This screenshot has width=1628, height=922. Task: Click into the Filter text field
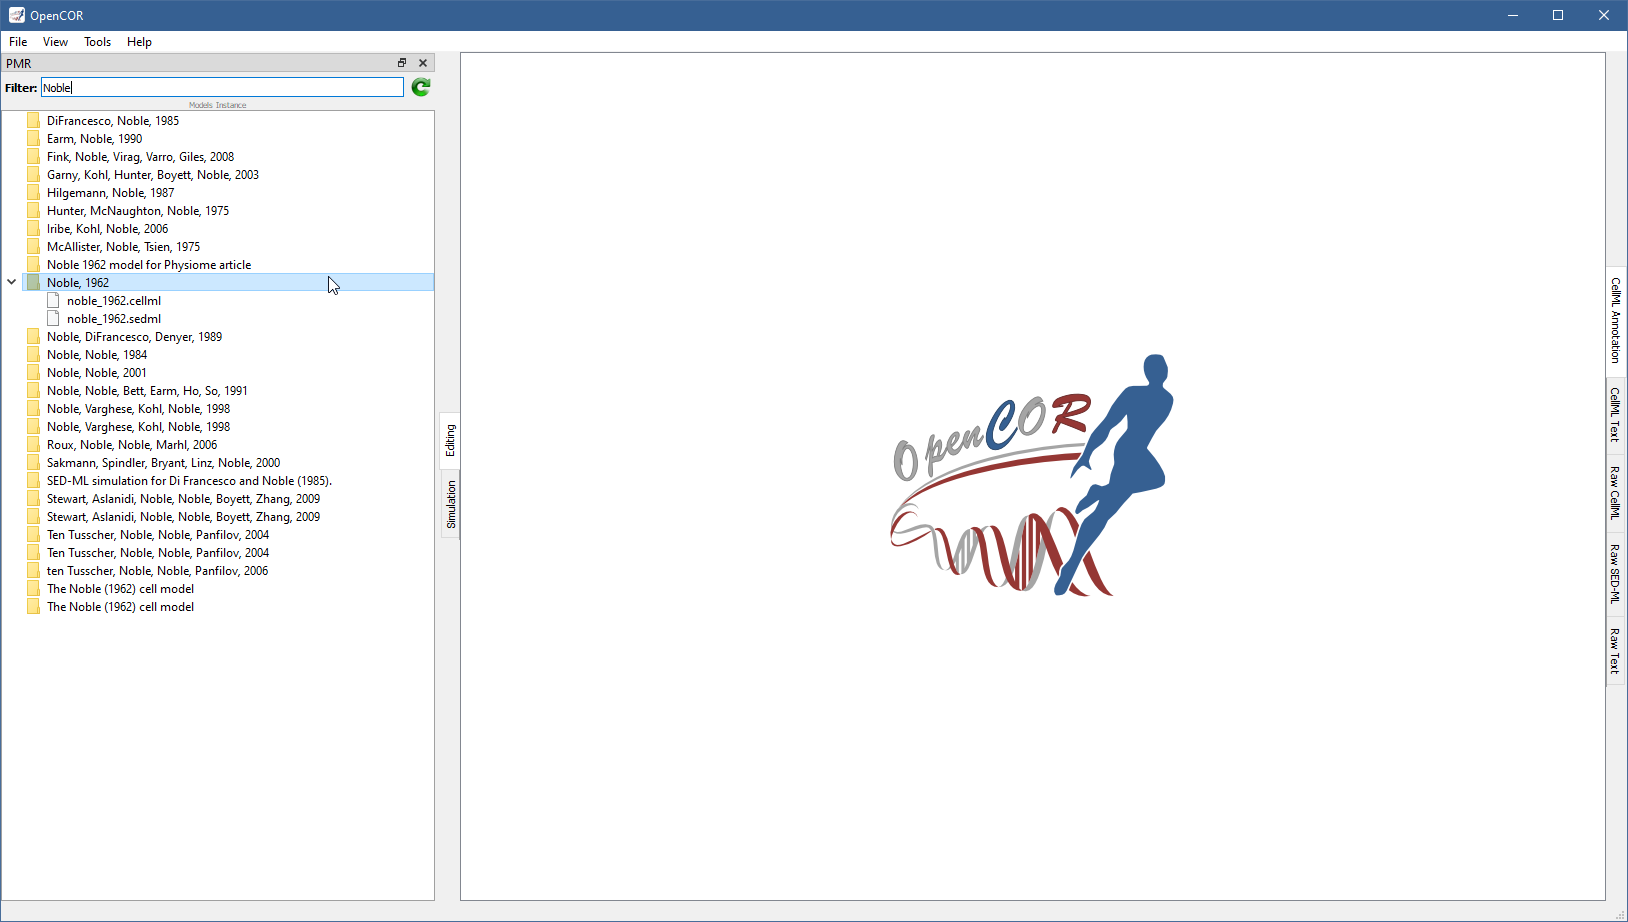222,88
